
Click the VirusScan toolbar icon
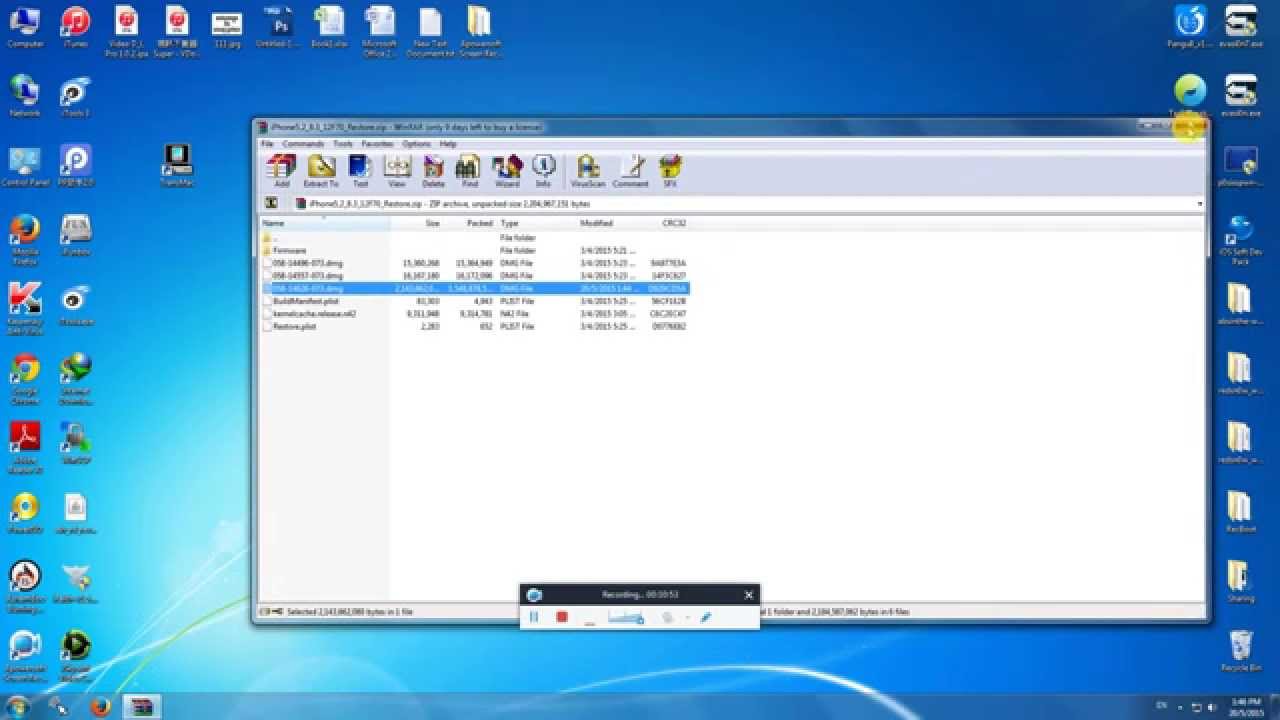pyautogui.click(x=588, y=171)
